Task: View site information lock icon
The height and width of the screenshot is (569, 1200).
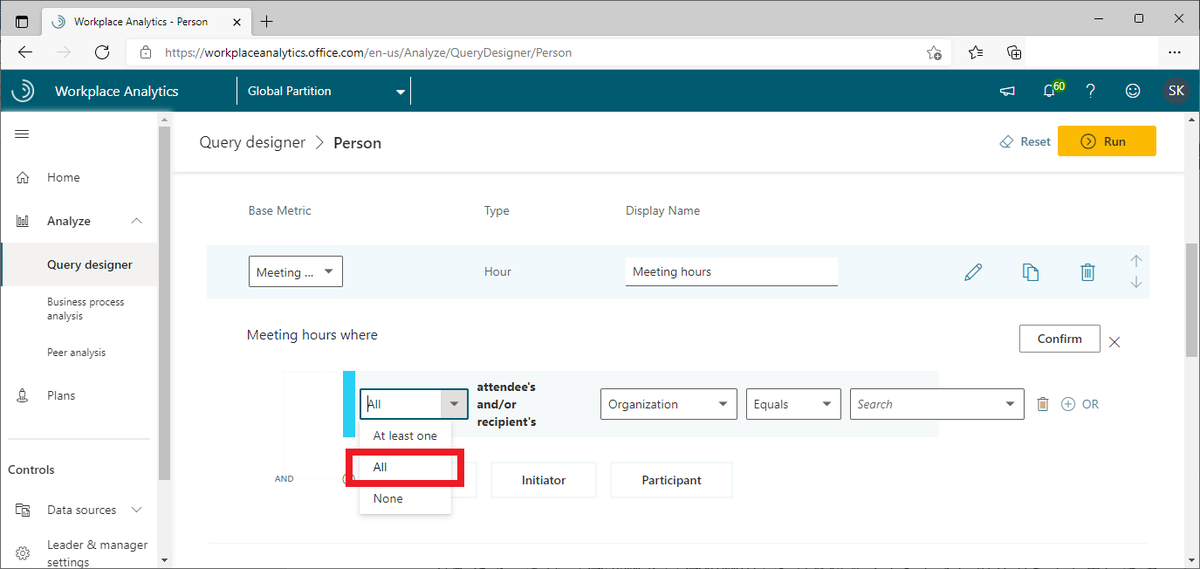Action: pyautogui.click(x=146, y=52)
